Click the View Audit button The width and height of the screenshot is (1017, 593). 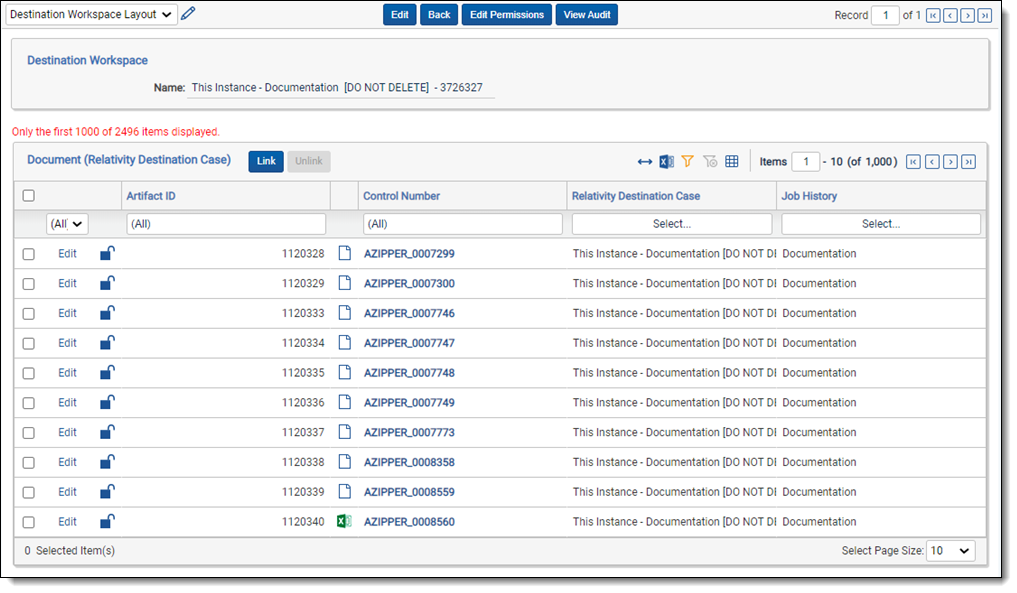588,15
